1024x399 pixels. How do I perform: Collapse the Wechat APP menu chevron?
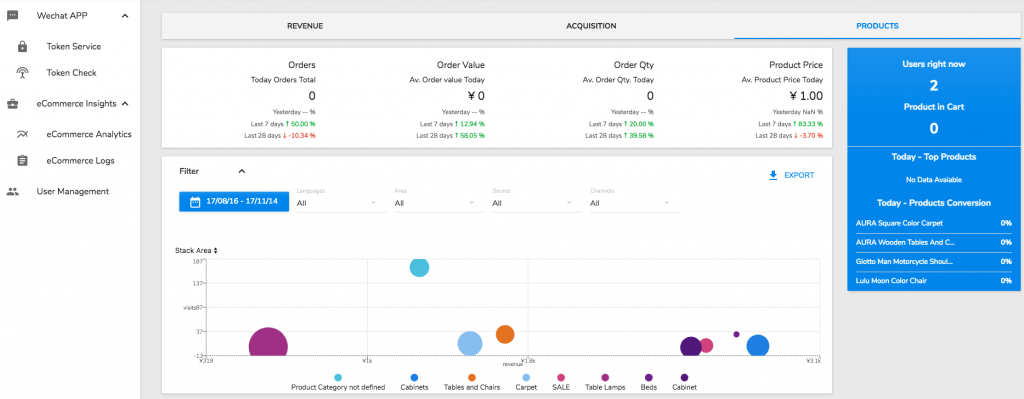125,16
